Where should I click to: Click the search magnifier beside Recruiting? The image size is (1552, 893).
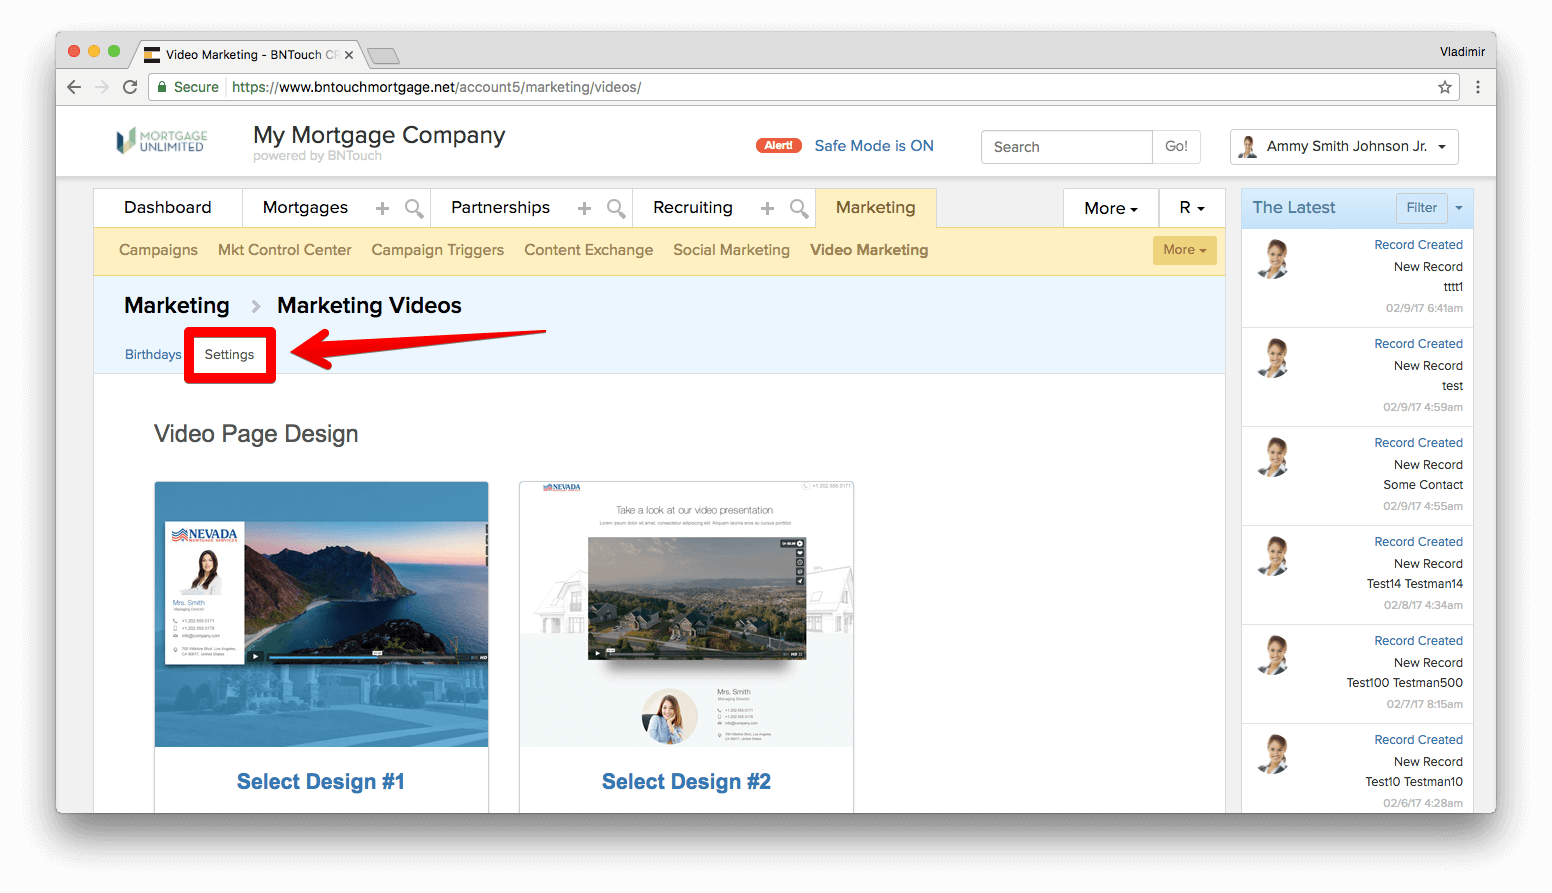click(798, 208)
